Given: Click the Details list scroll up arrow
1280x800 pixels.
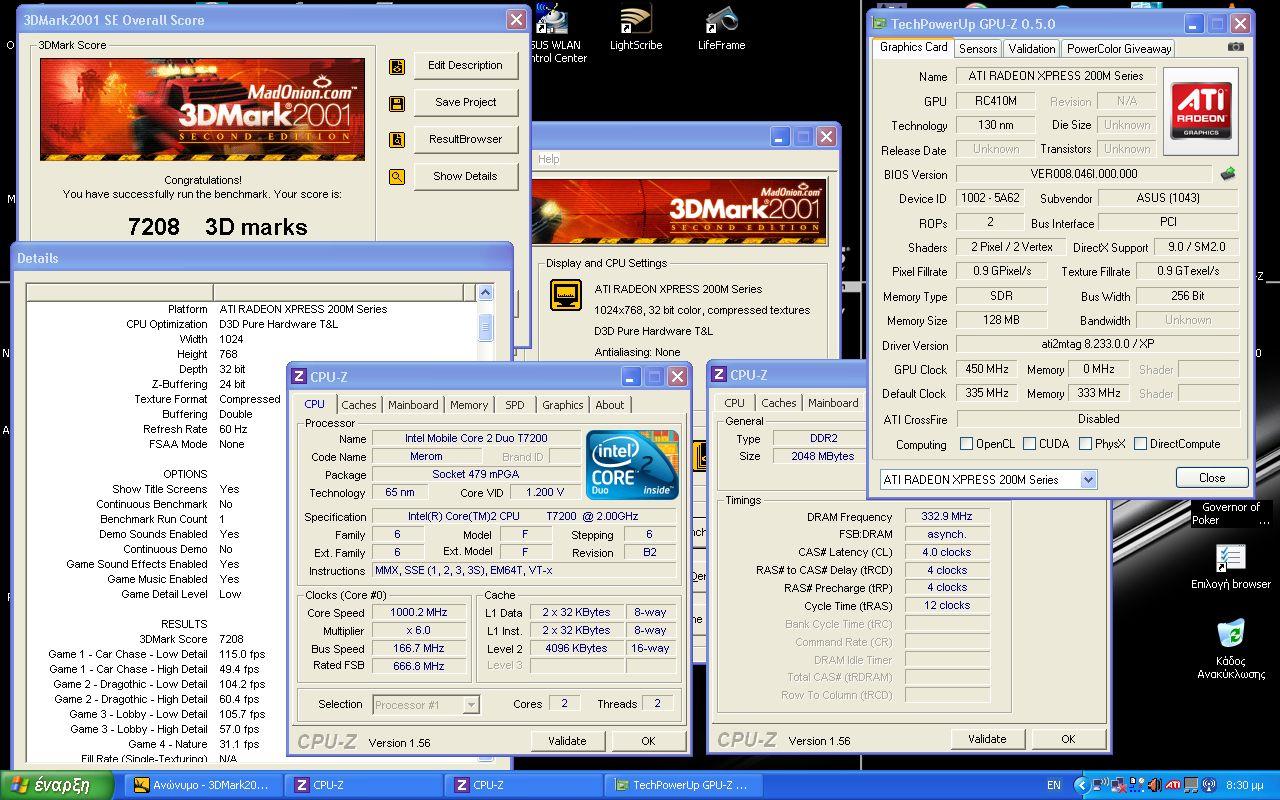Looking at the screenshot, I should pyautogui.click(x=485, y=293).
